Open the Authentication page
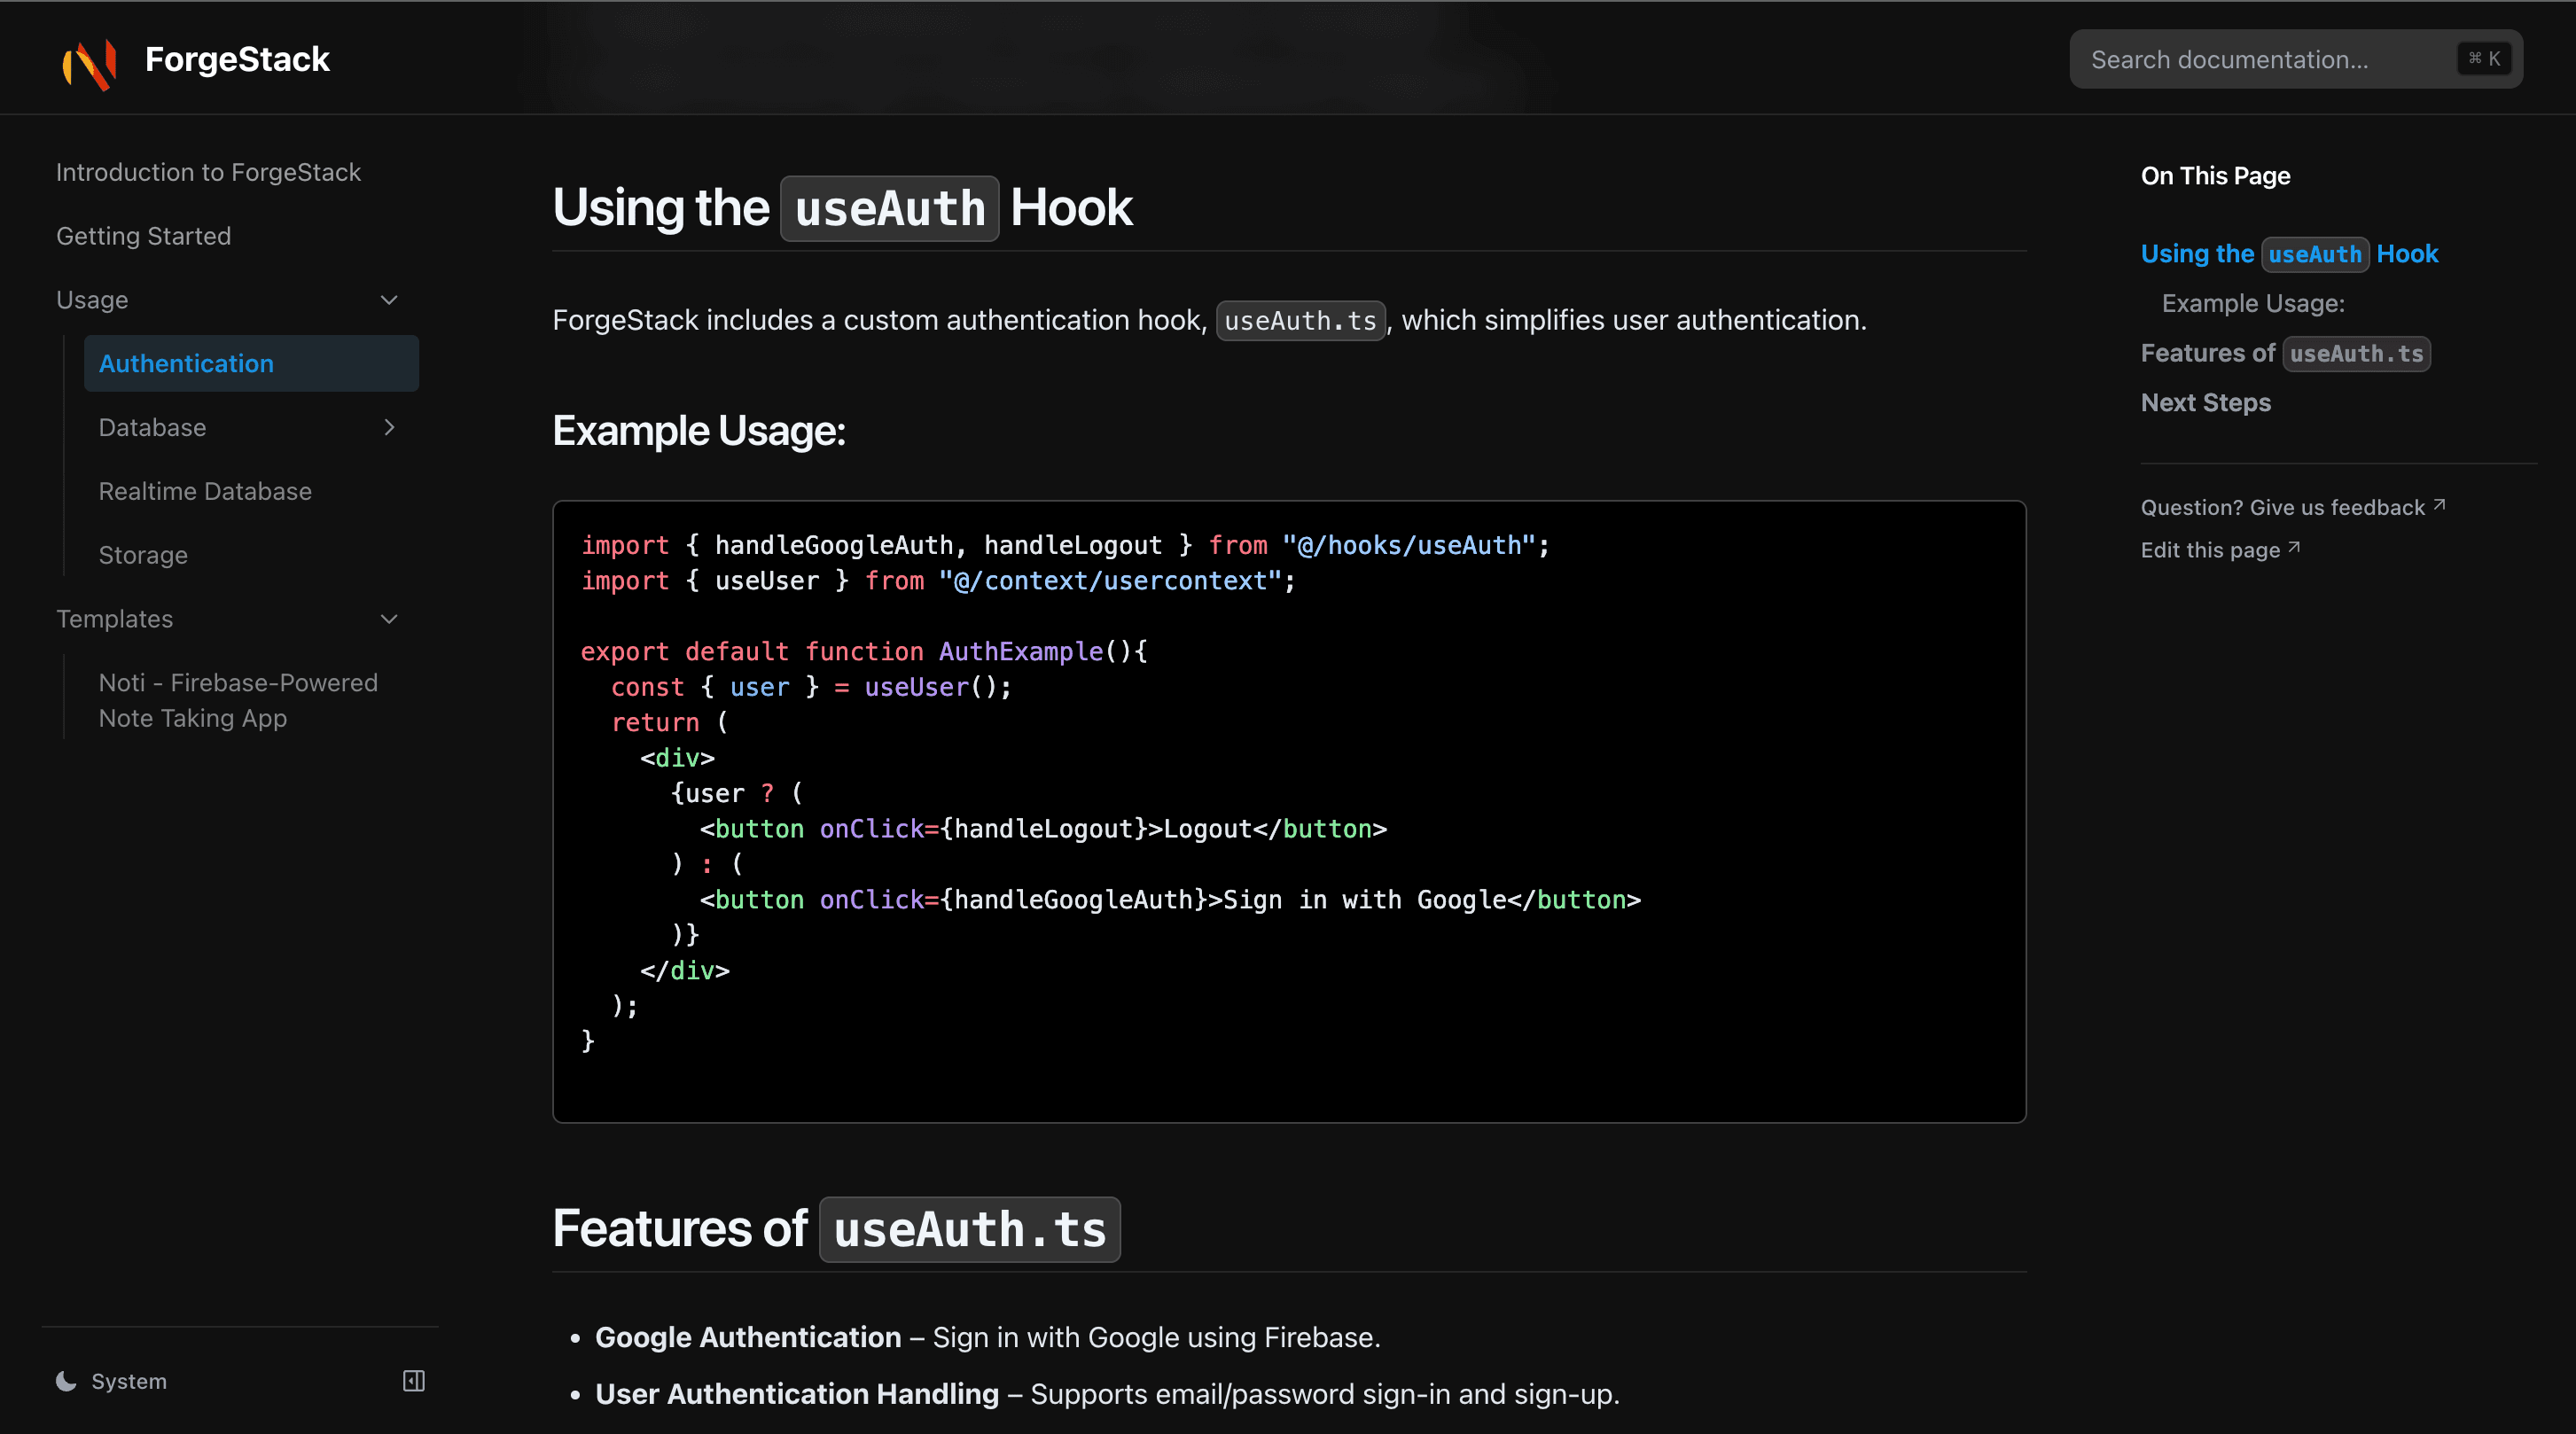This screenshot has width=2576, height=1434. click(x=186, y=363)
